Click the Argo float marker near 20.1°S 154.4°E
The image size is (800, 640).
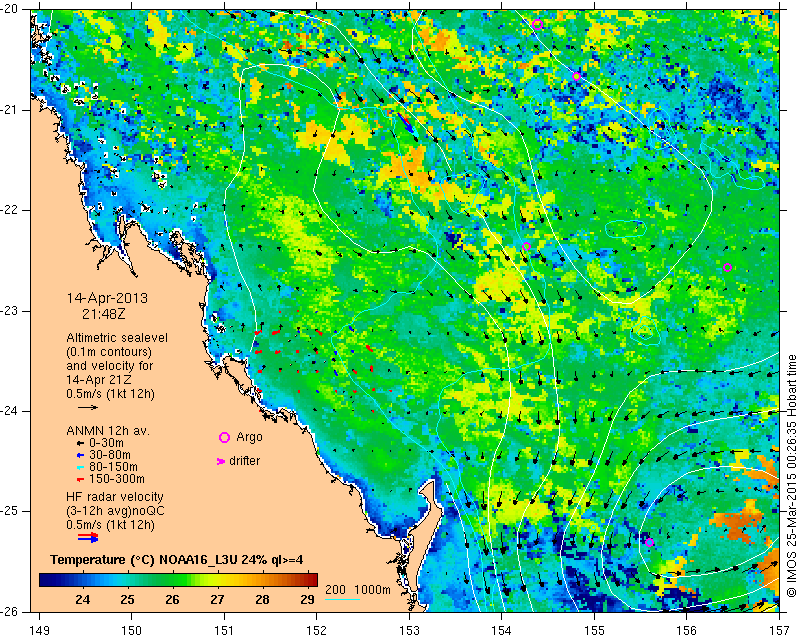pos(537,24)
